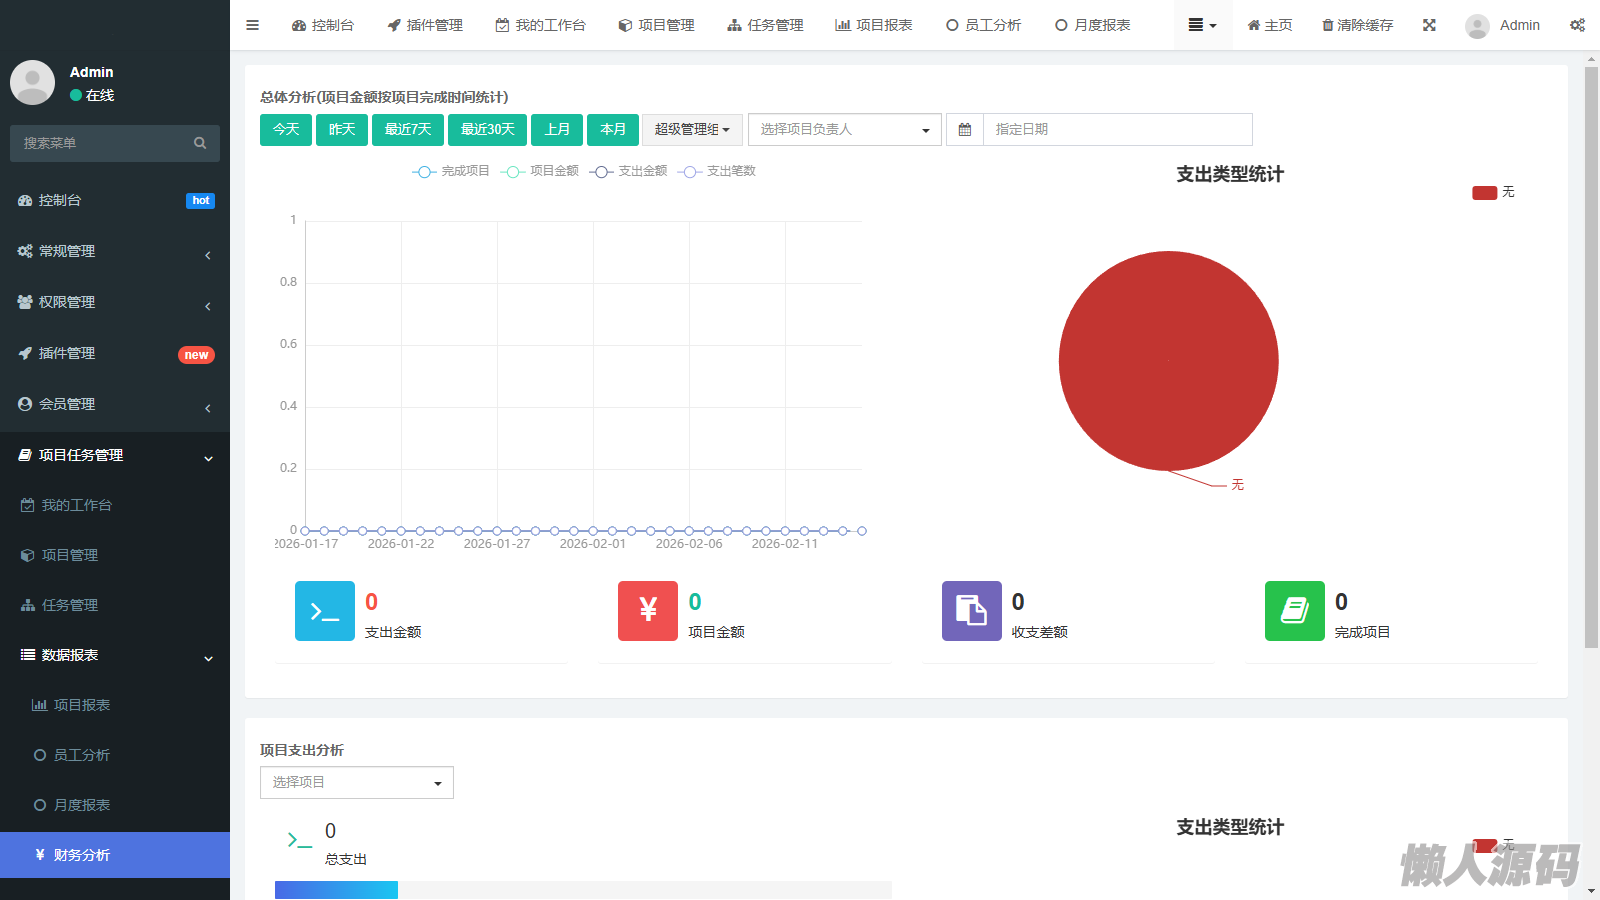
Task: Open the 超级管理组 dropdown
Action: point(692,130)
